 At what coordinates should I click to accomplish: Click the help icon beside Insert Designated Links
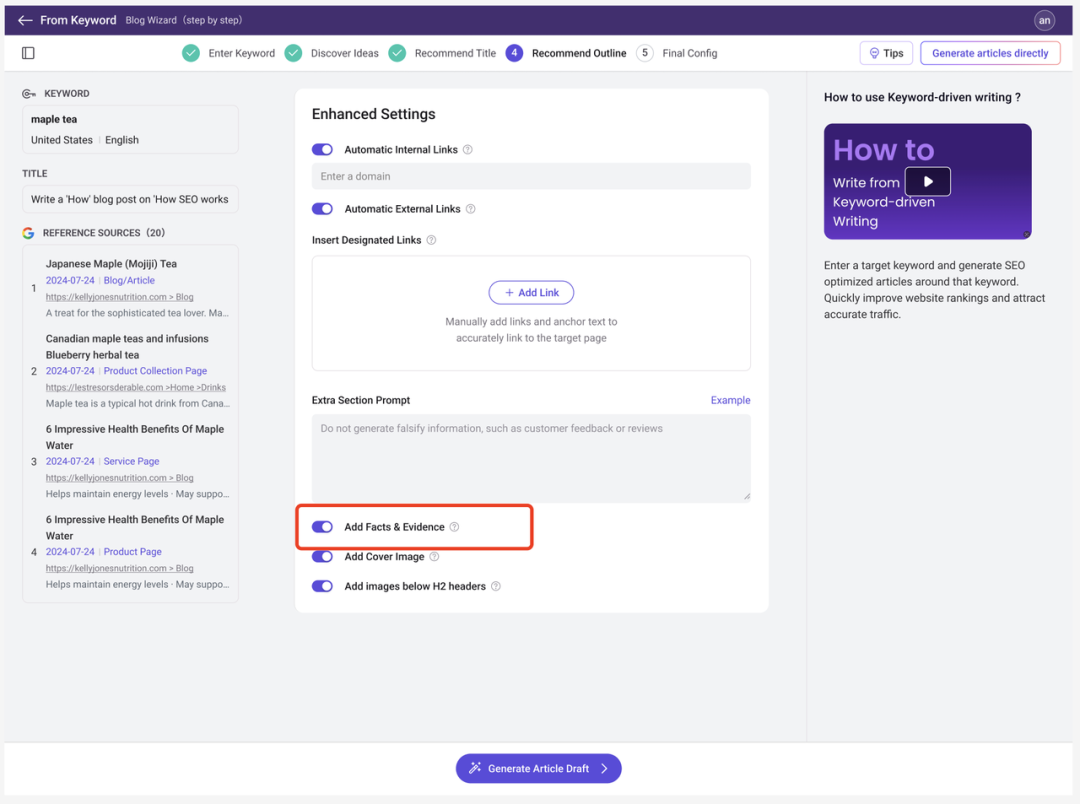point(431,240)
